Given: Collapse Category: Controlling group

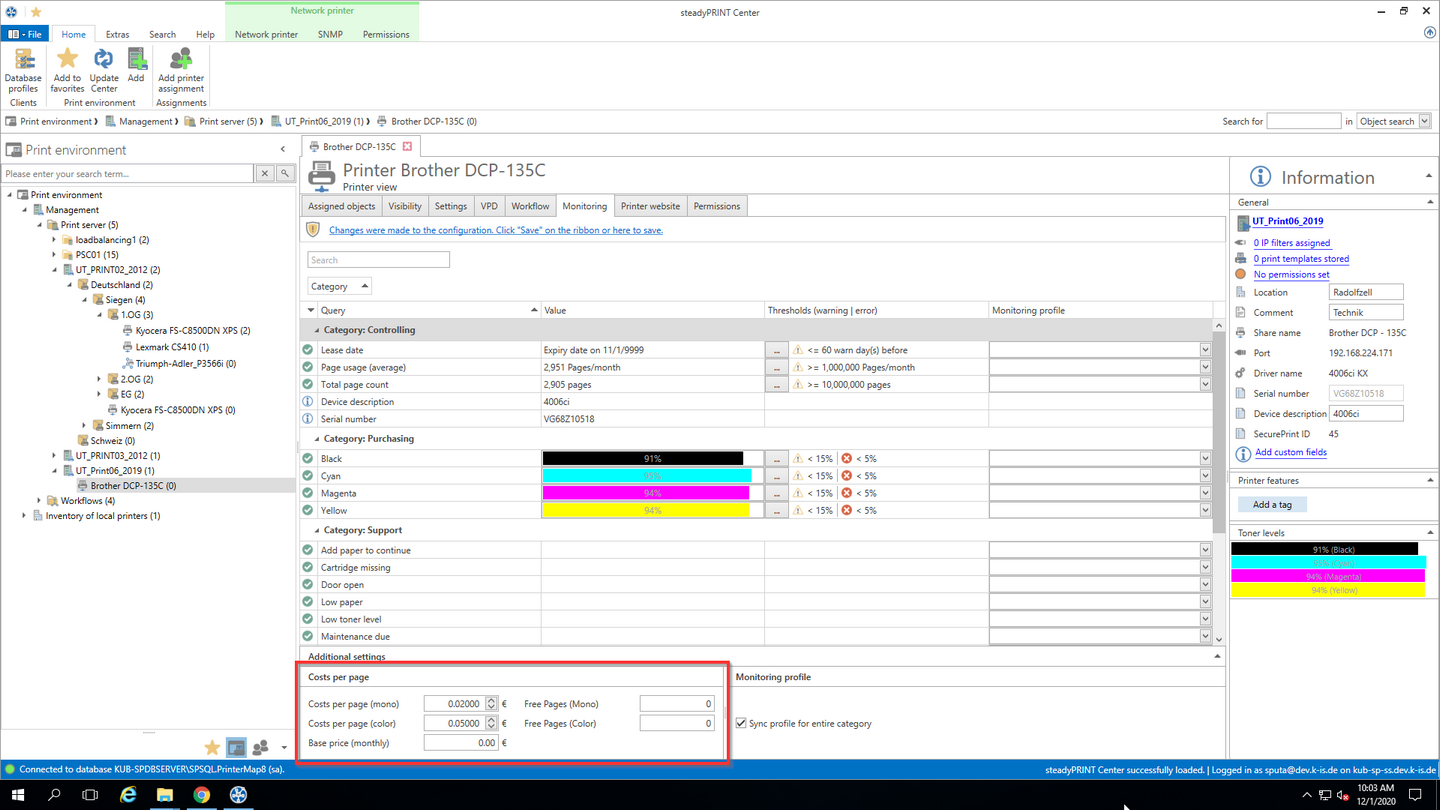Looking at the screenshot, I should pyautogui.click(x=317, y=330).
